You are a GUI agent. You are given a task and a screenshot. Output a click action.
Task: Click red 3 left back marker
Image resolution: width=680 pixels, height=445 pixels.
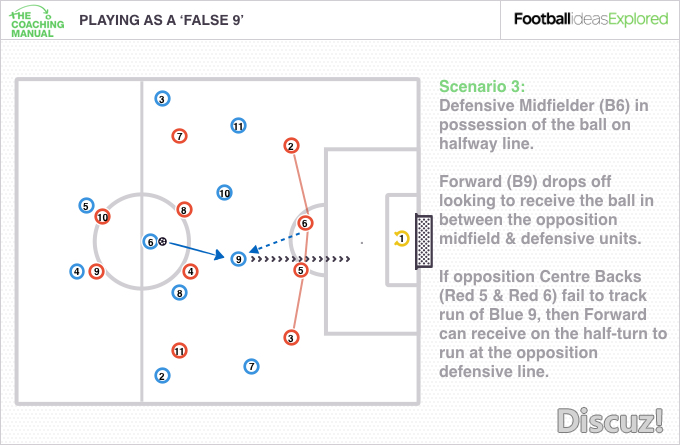click(x=291, y=338)
